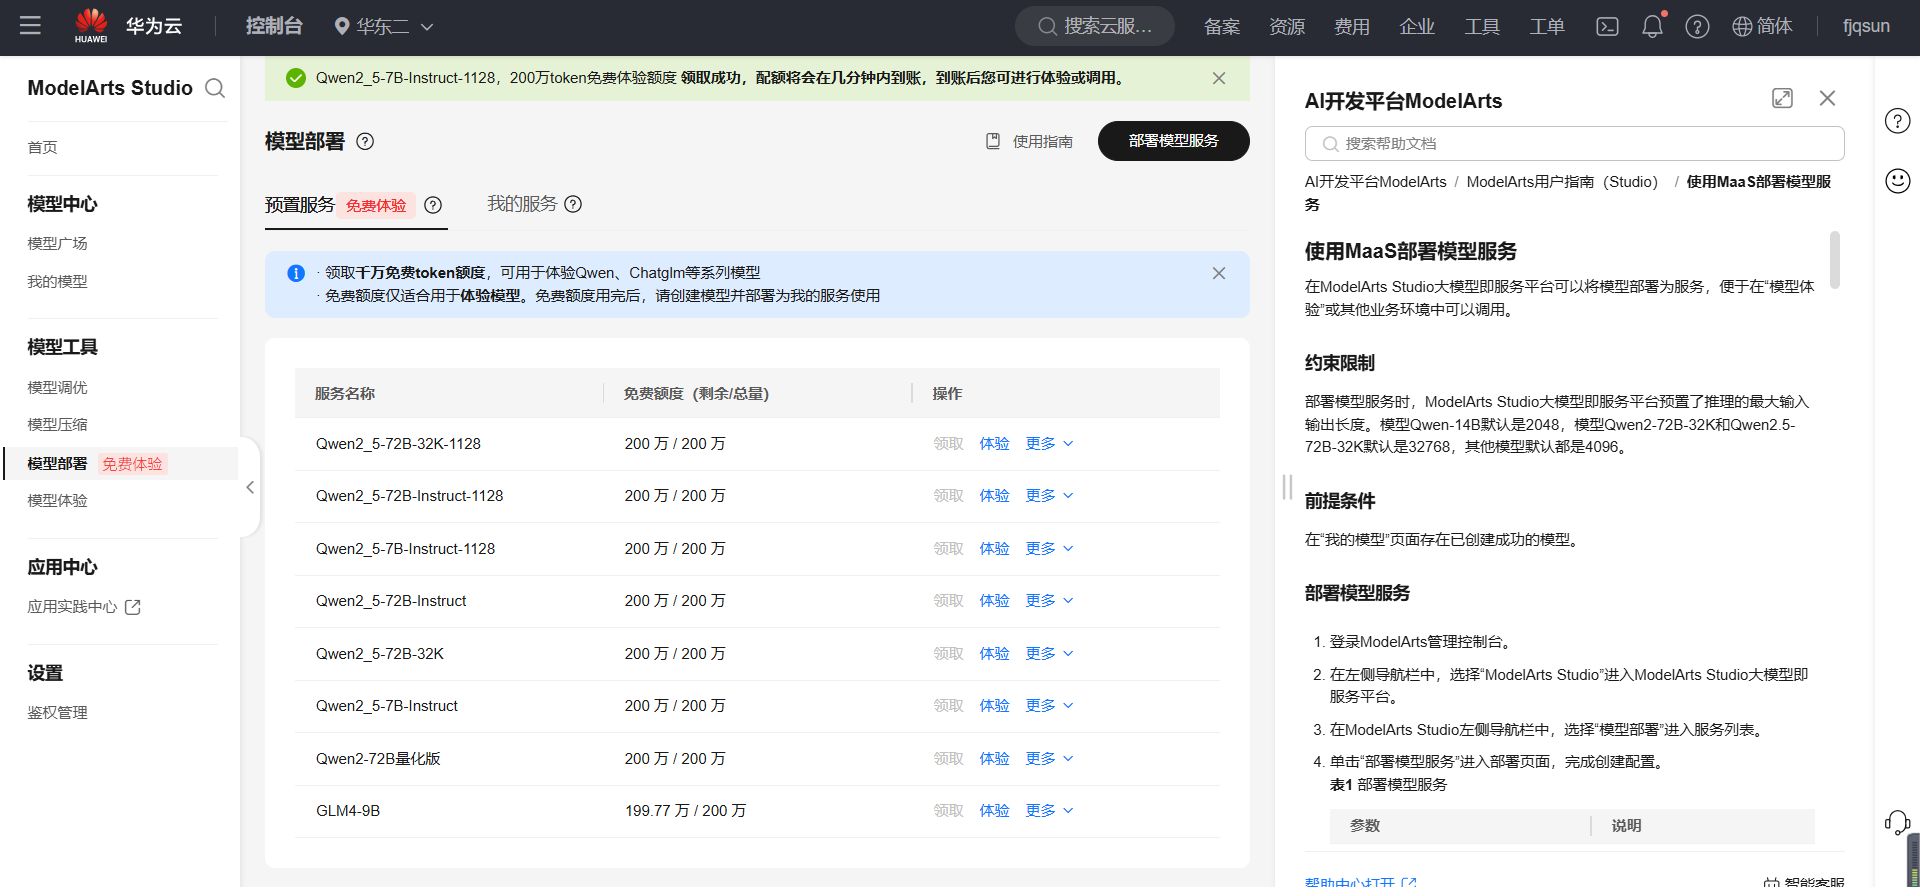Open the top bar help icon

1697,27
